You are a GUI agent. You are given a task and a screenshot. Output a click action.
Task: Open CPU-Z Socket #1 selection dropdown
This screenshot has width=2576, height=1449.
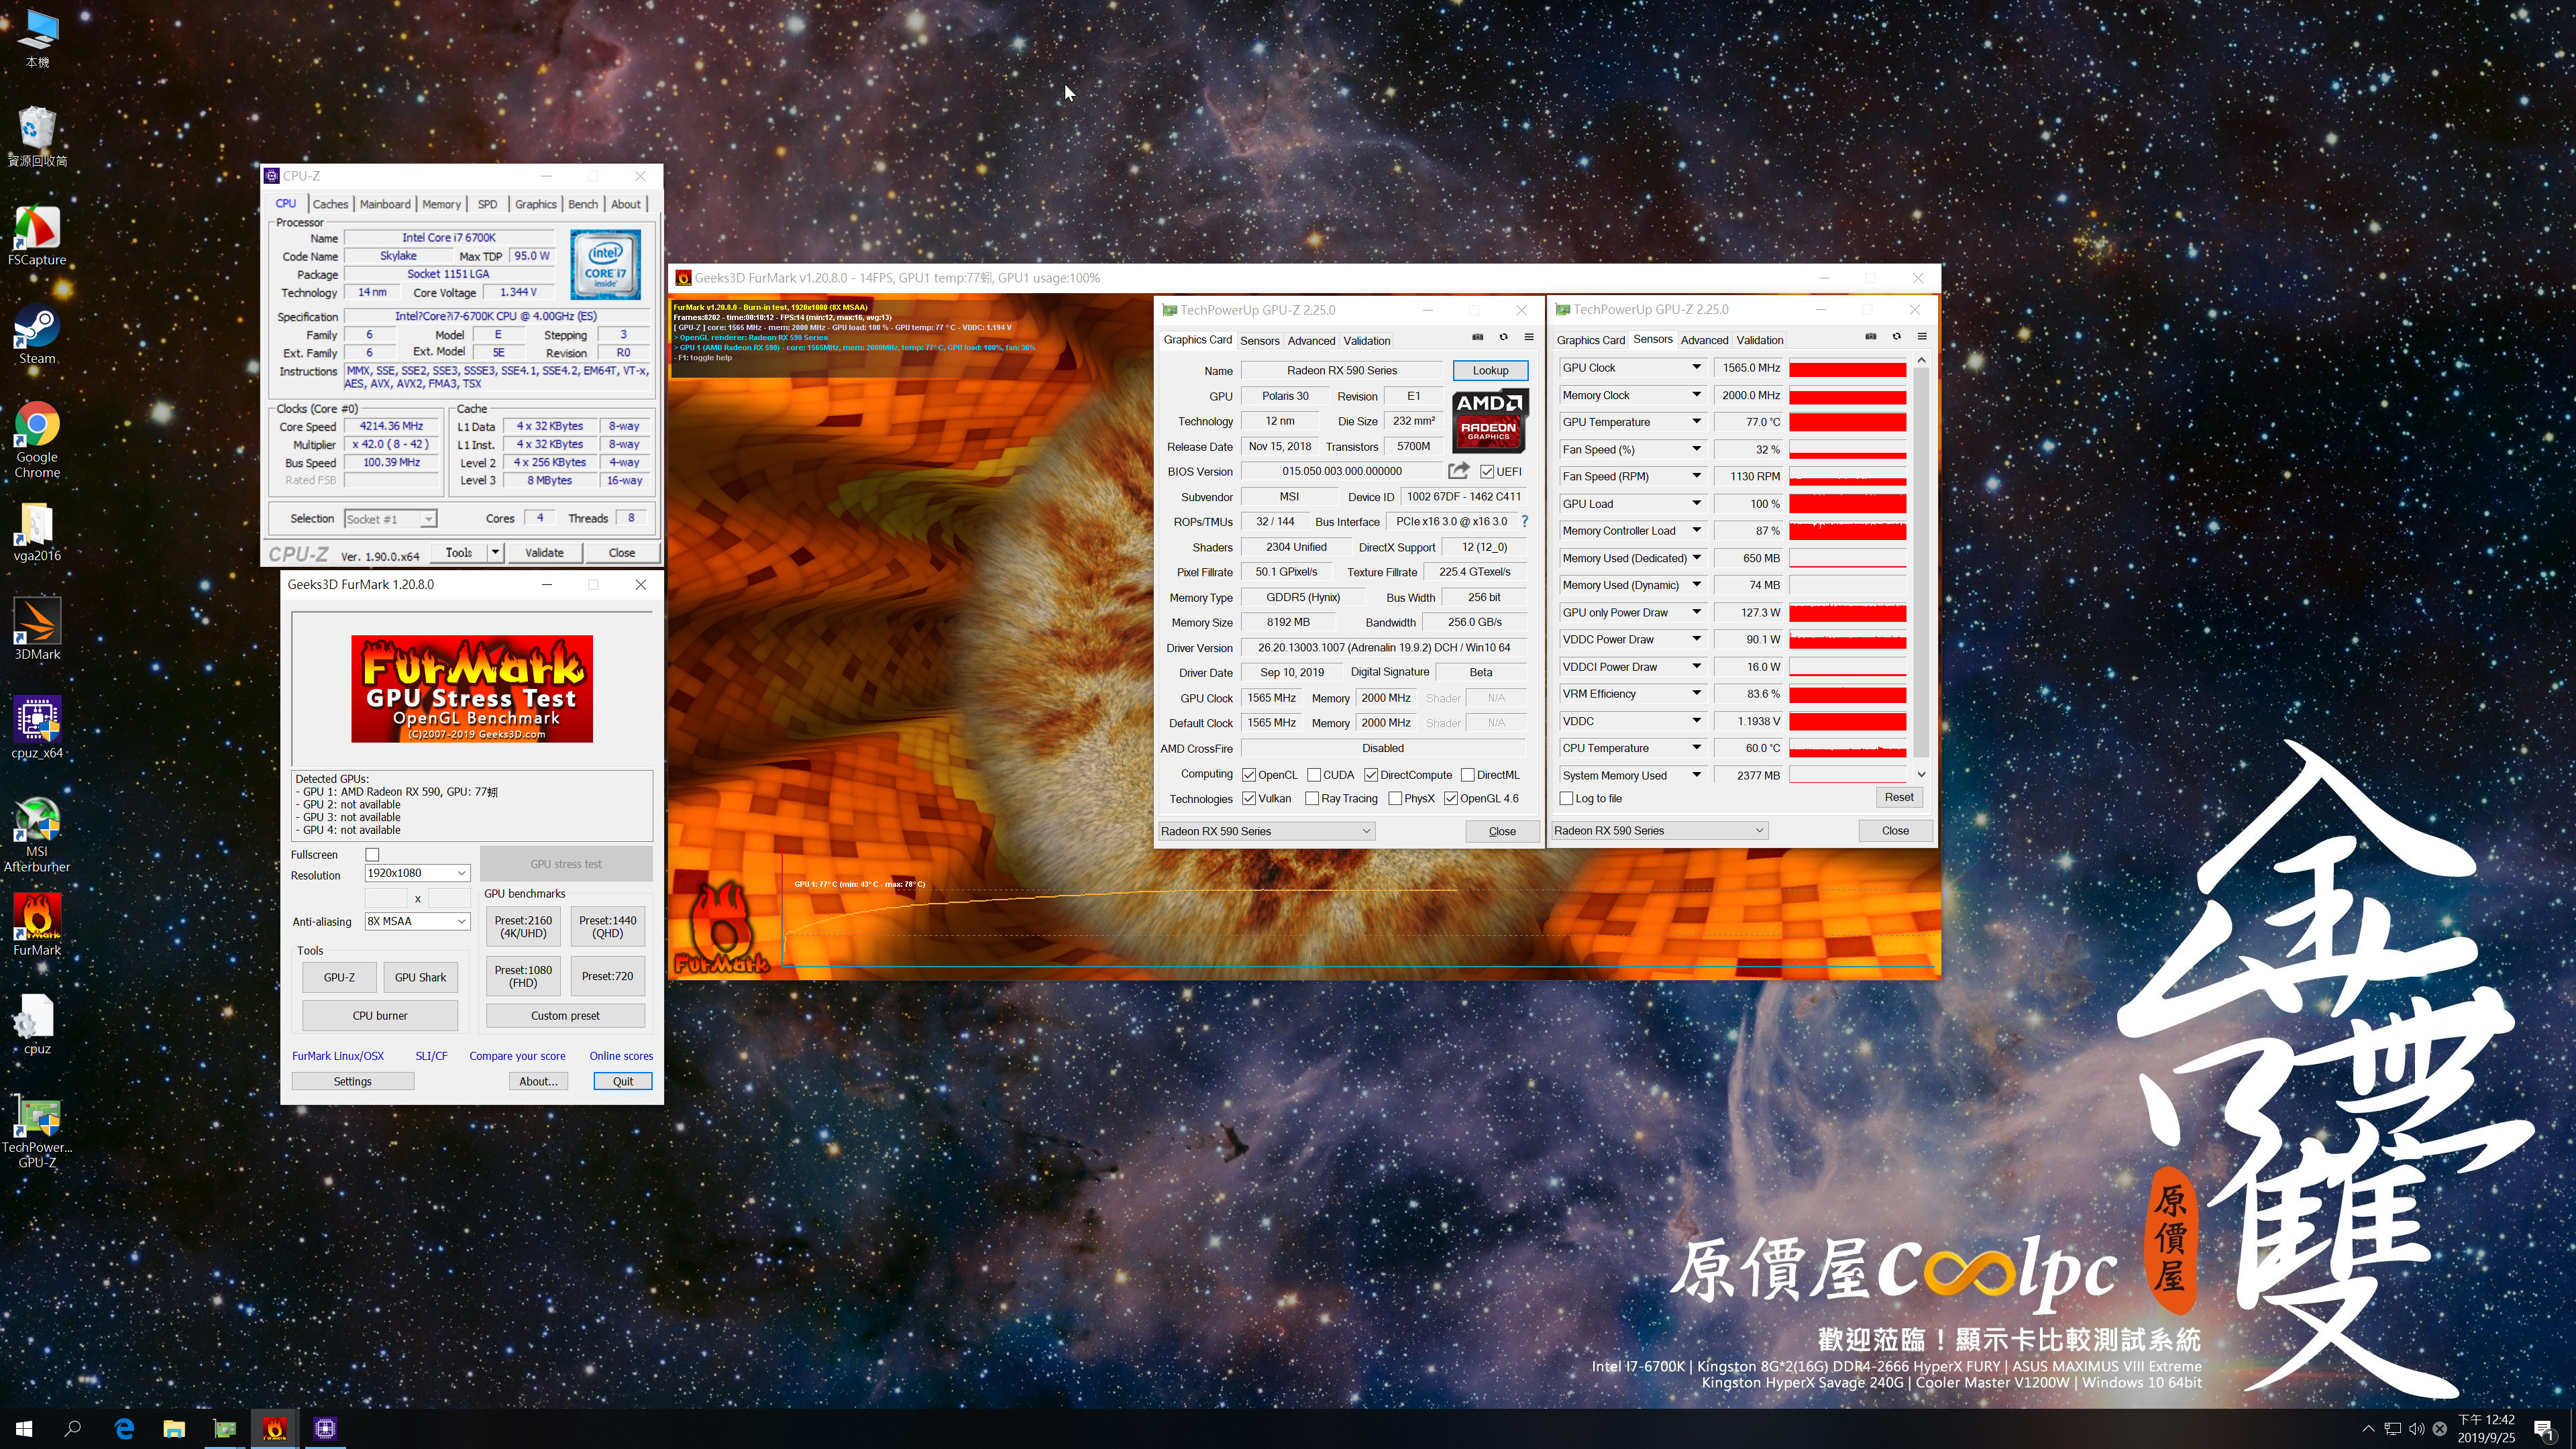390,519
